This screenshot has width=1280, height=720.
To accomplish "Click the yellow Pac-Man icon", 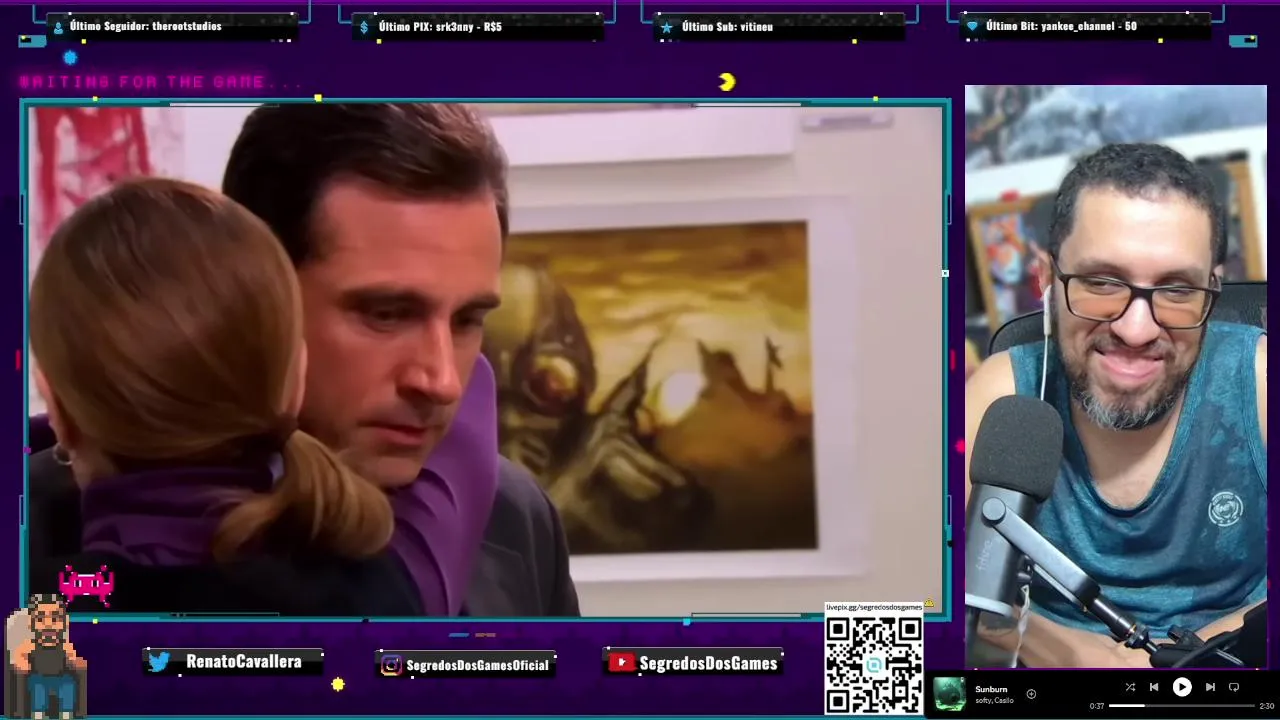I will [727, 82].
